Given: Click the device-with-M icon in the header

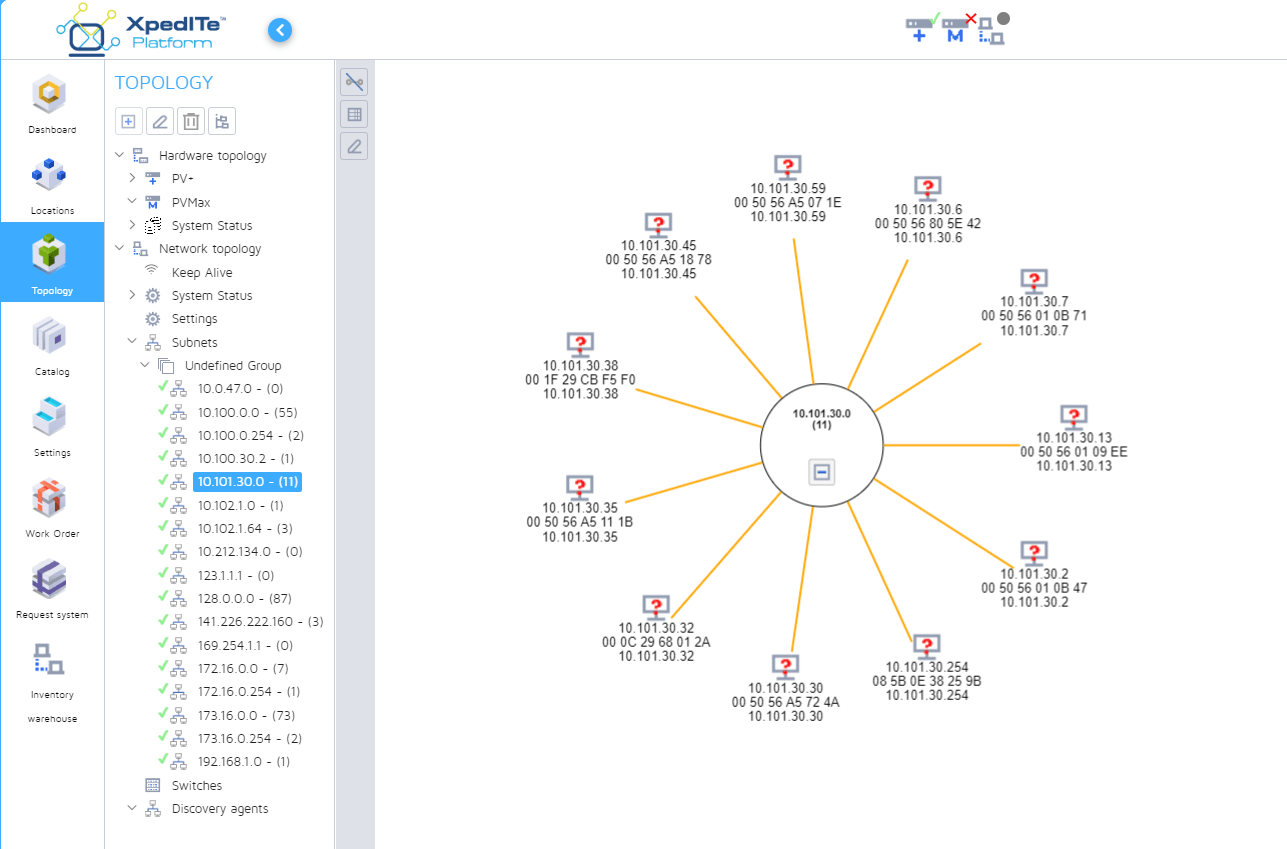Looking at the screenshot, I should click(952, 26).
